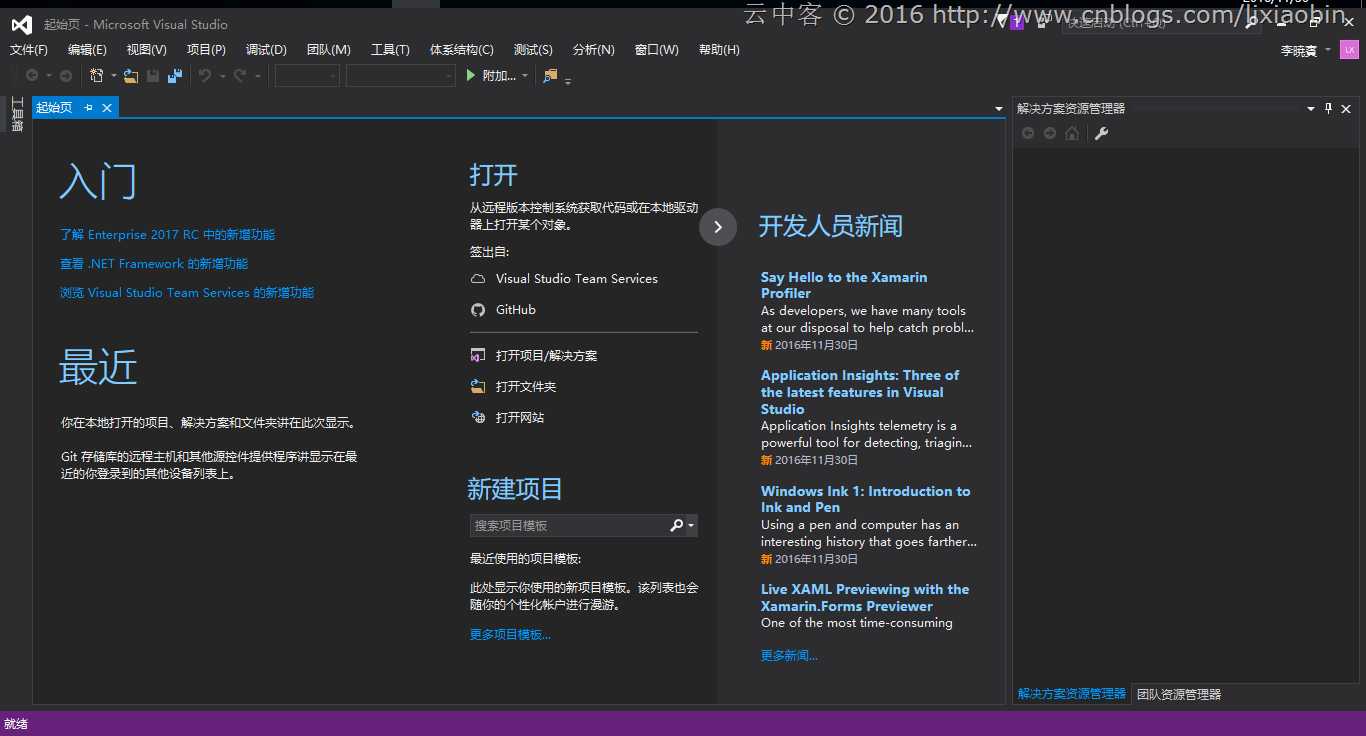Switch to the 解决方案资源管理器 bottom tab
1366x736 pixels.
tap(1072, 694)
